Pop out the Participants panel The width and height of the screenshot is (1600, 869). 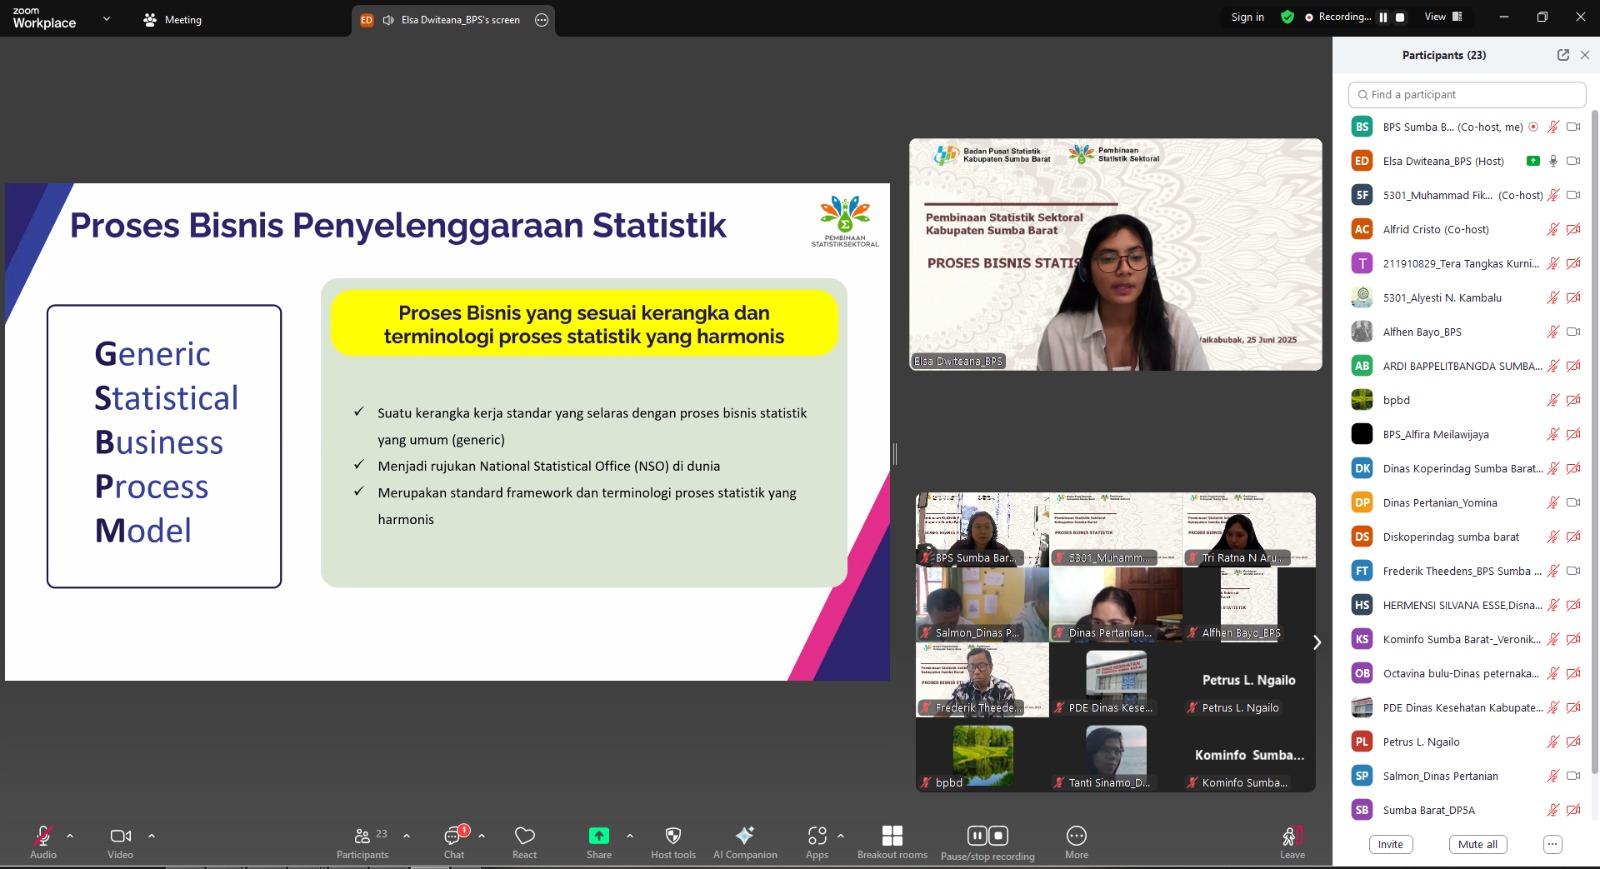point(1563,55)
